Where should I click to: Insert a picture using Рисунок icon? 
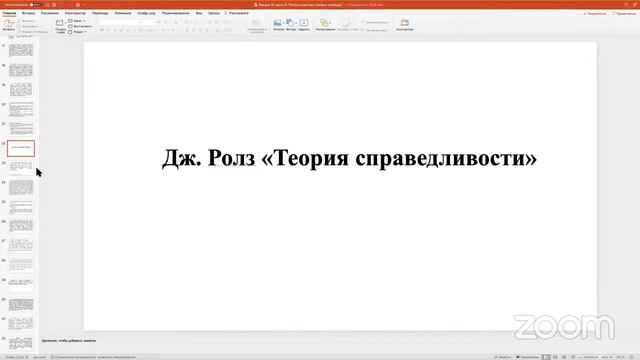(x=278, y=24)
